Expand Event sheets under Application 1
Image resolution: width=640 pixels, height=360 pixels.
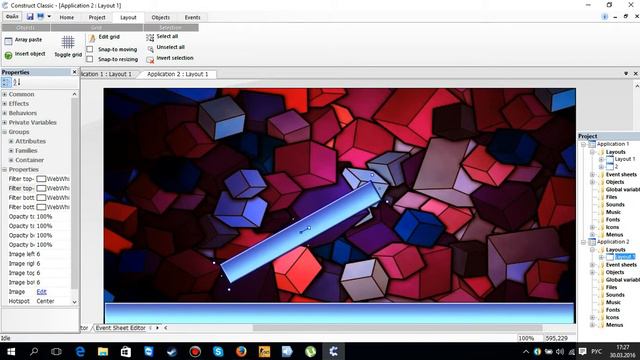click(592, 175)
